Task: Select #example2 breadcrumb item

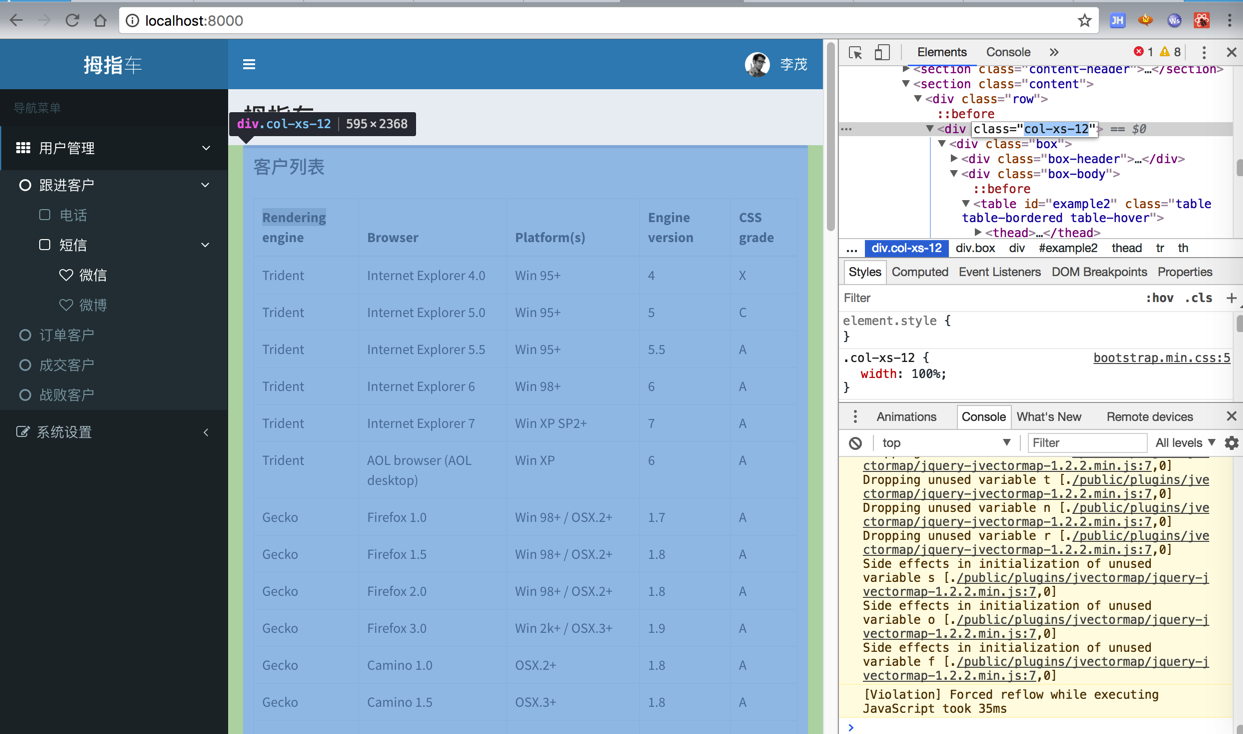Action: tap(1068, 248)
